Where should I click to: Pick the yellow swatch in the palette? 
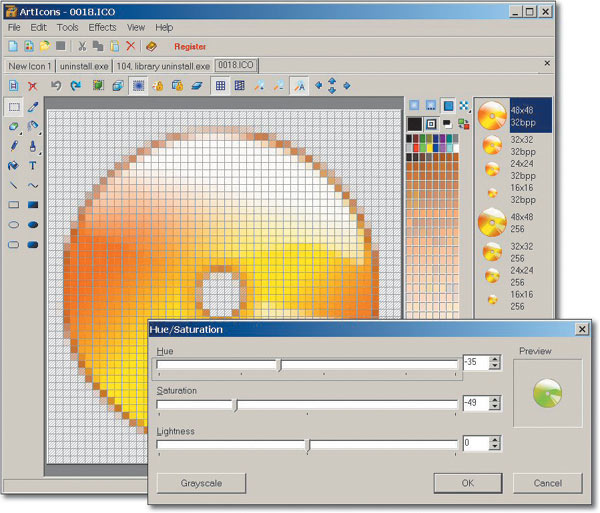pos(429,148)
